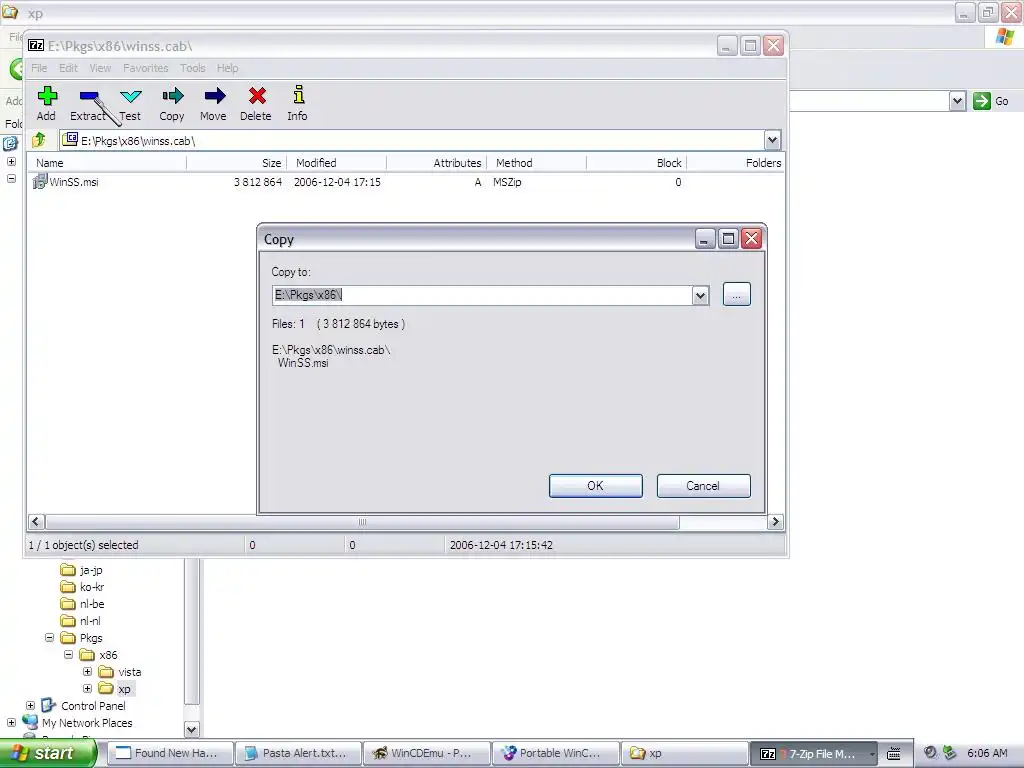
Task: Click the up-folder icon beside the 7-Zip address bar
Action: point(39,140)
